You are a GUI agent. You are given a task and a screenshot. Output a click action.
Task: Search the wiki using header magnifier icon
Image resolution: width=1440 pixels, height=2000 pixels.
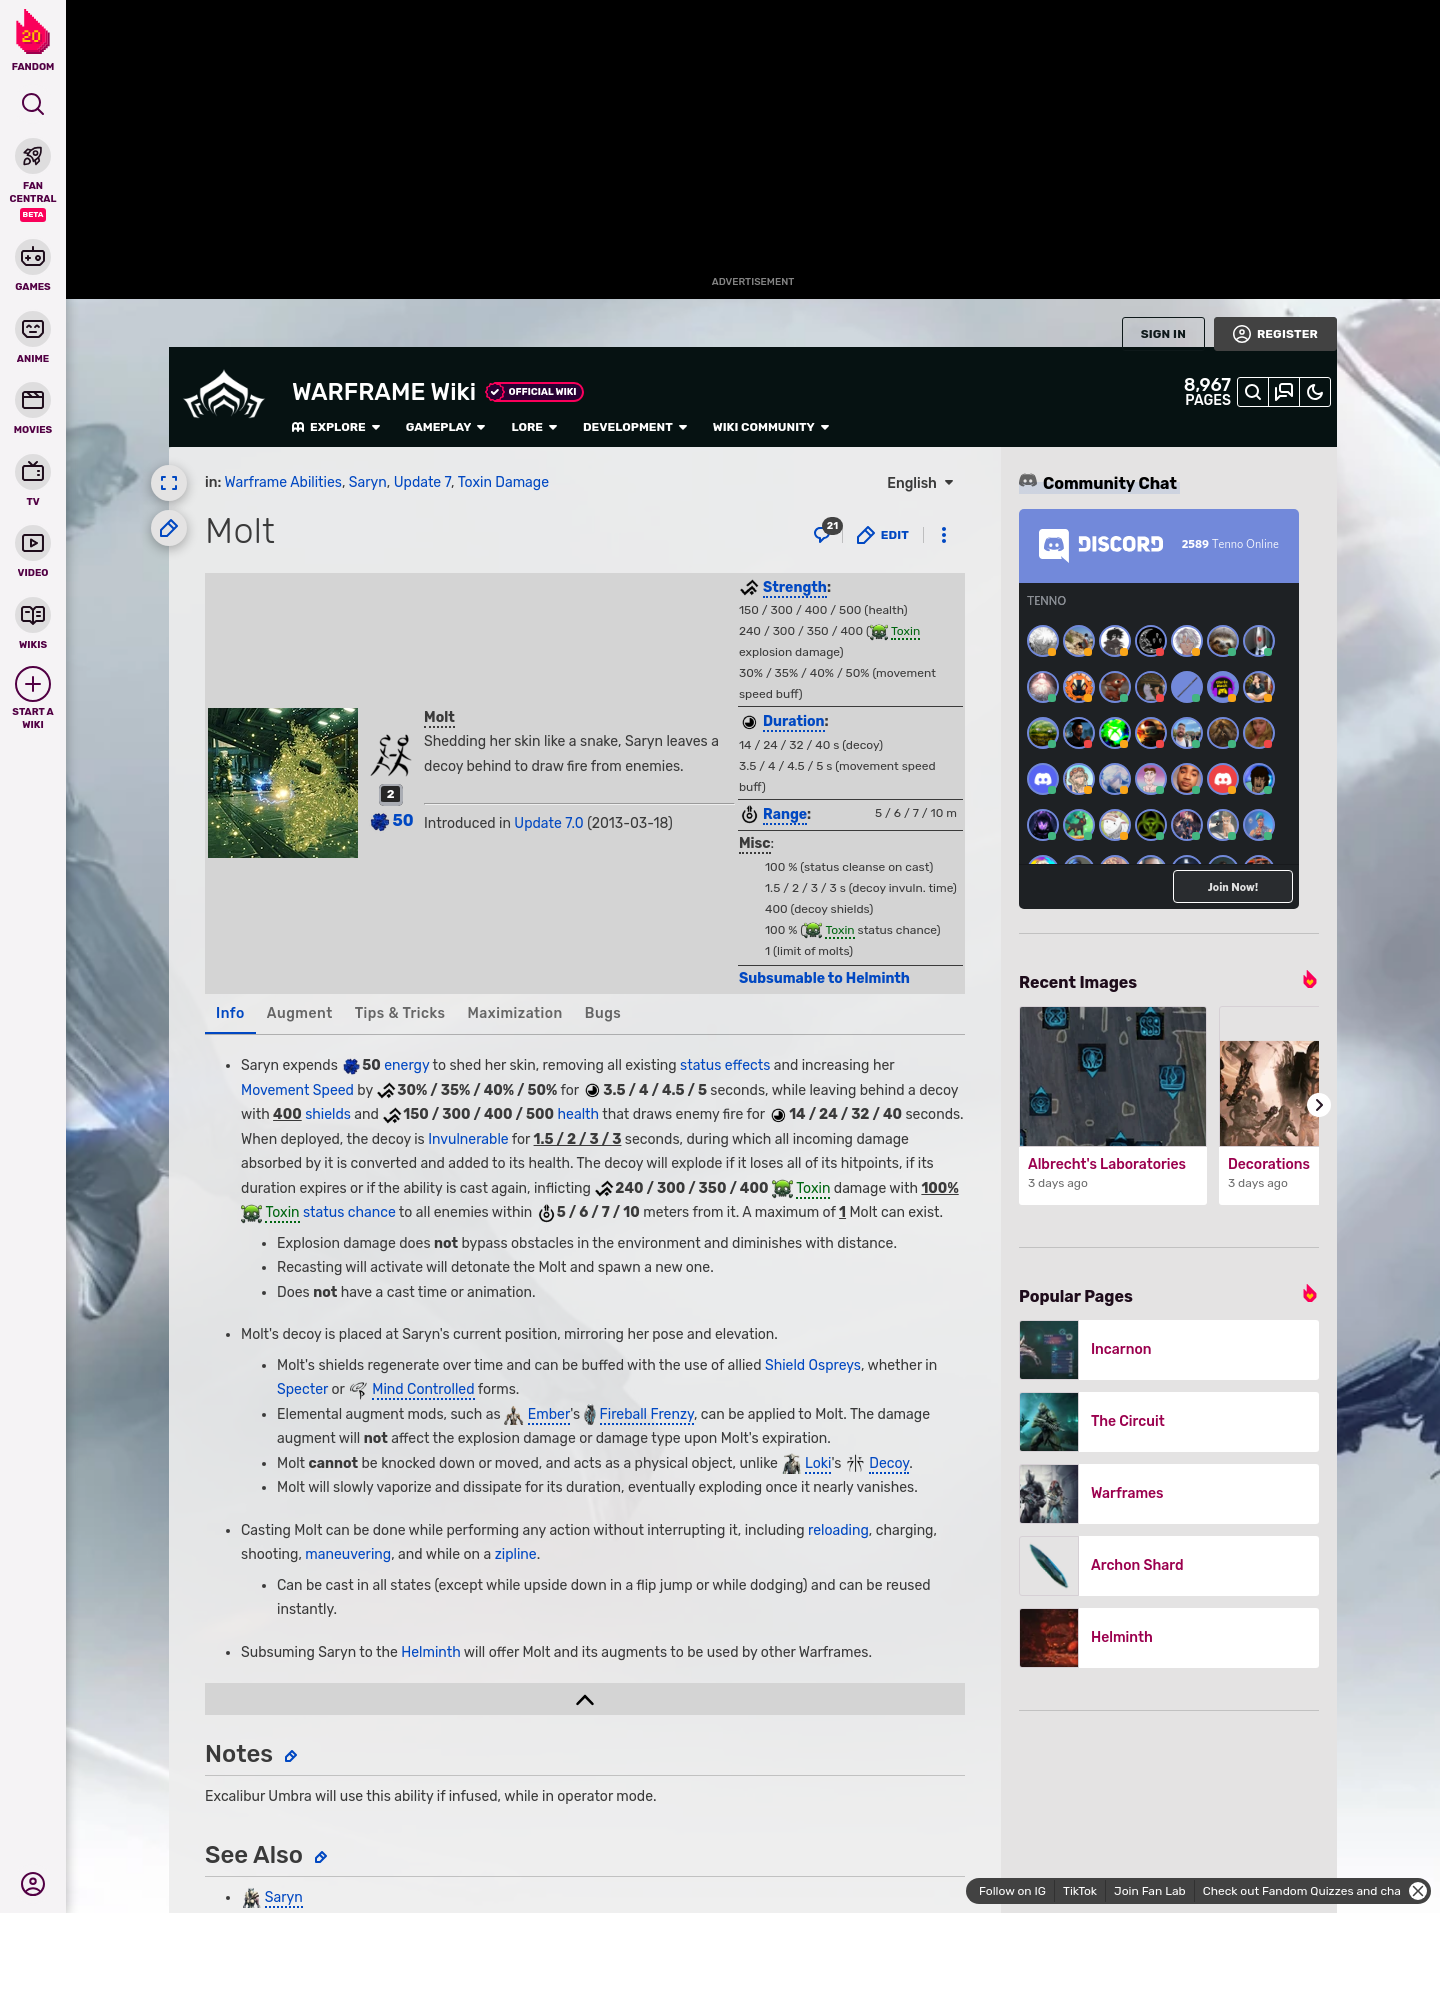(1252, 392)
